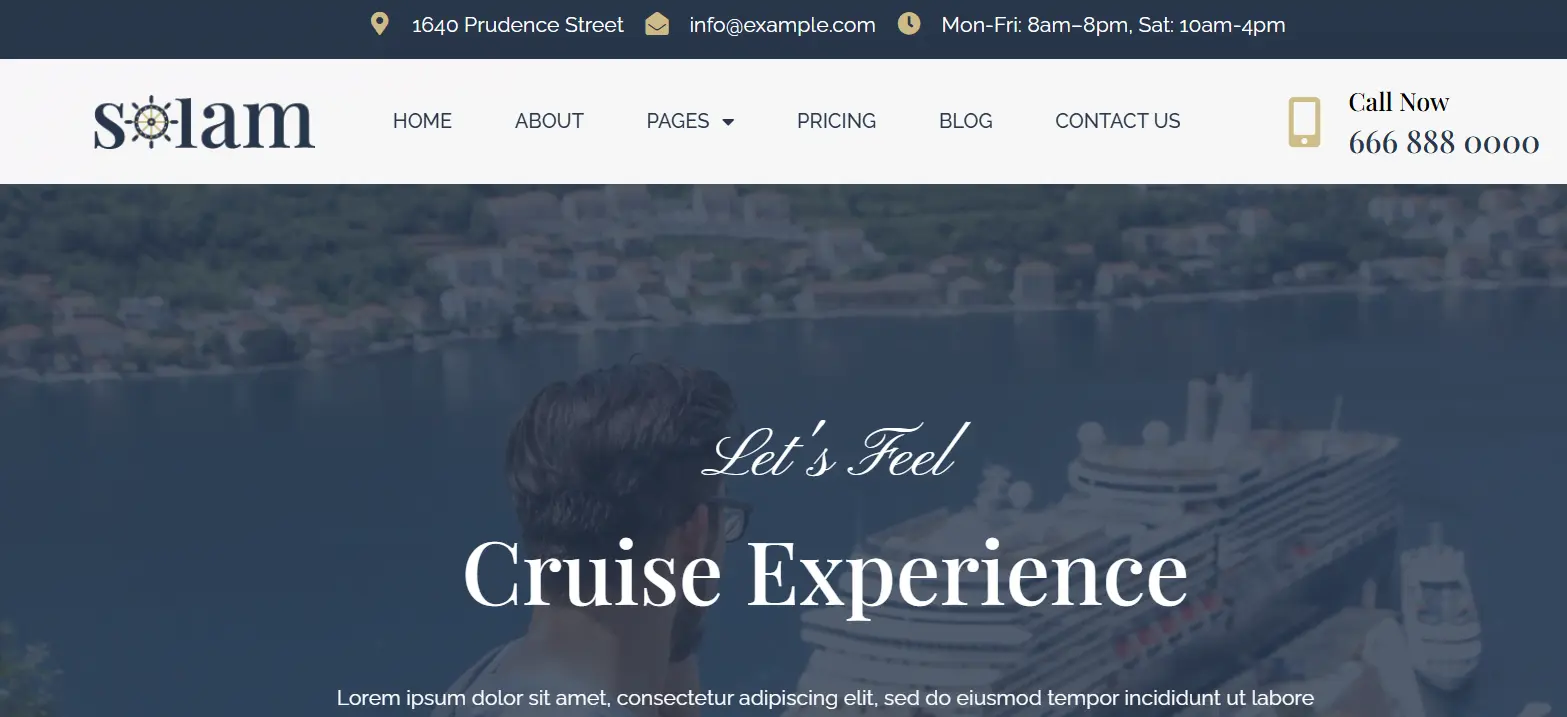Click the mobile phone icon beside Call Now

click(x=1304, y=122)
